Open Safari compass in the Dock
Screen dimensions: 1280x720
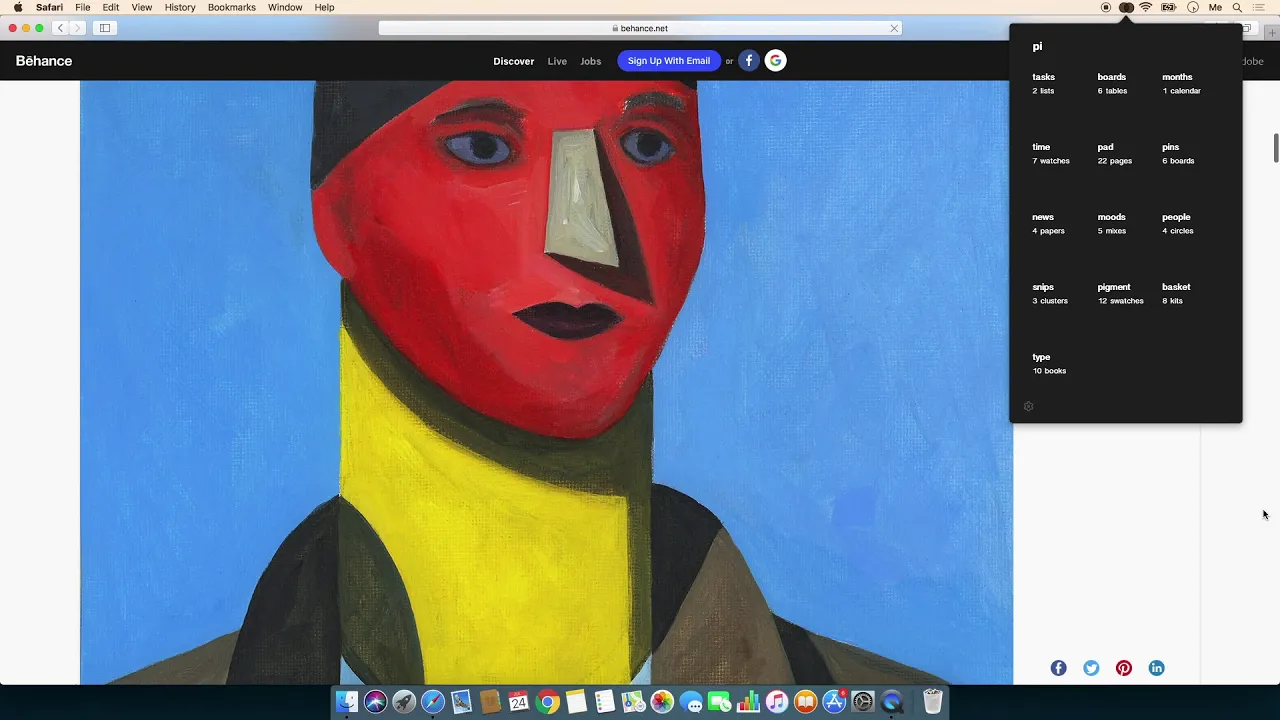(433, 702)
